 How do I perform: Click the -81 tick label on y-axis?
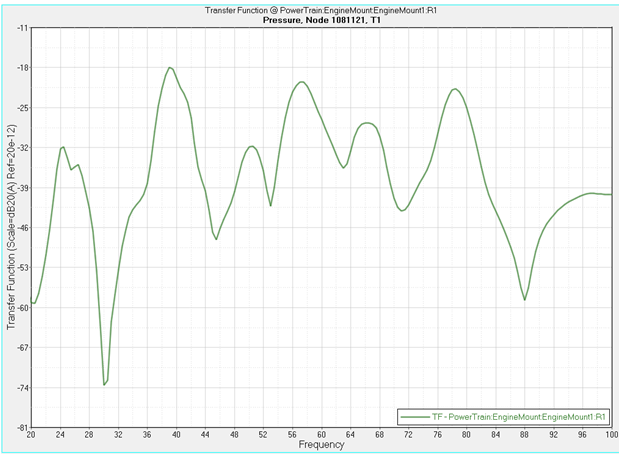coord(21,427)
